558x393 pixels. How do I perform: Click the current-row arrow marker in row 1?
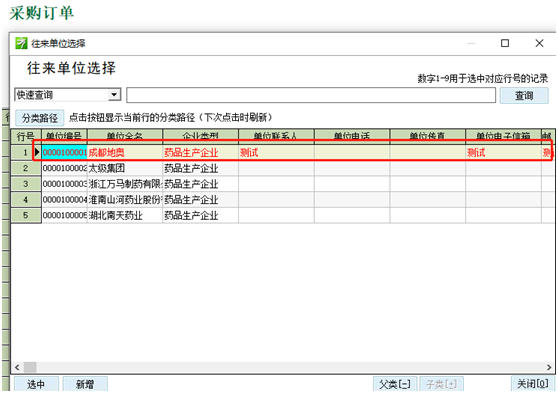pos(37,152)
